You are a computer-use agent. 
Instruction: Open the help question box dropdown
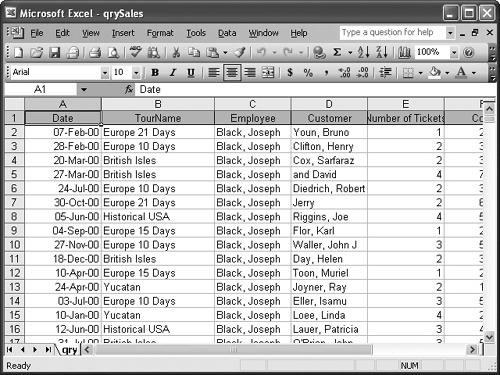(x=450, y=33)
